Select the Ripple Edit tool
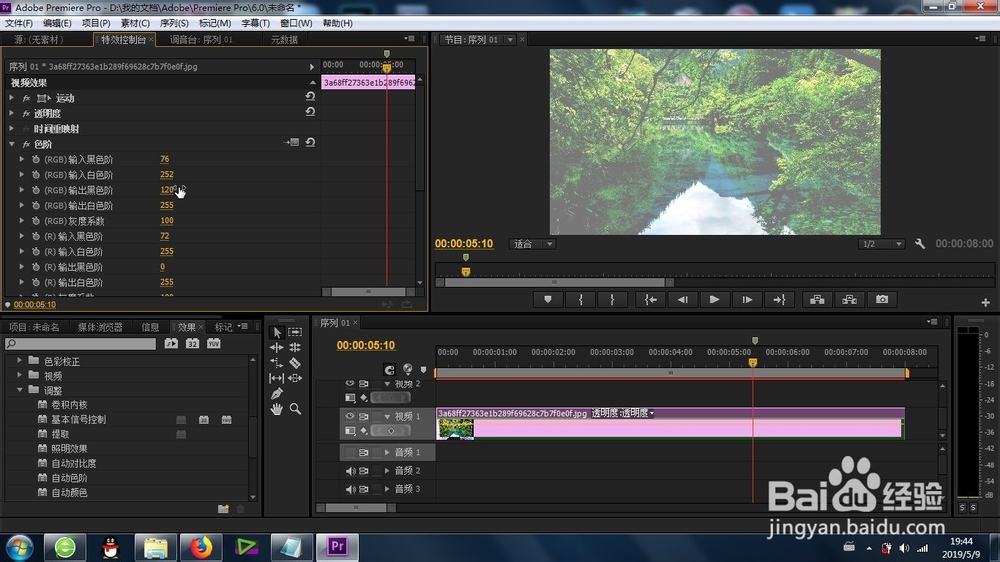Viewport: 1000px width, 562px height. [277, 348]
